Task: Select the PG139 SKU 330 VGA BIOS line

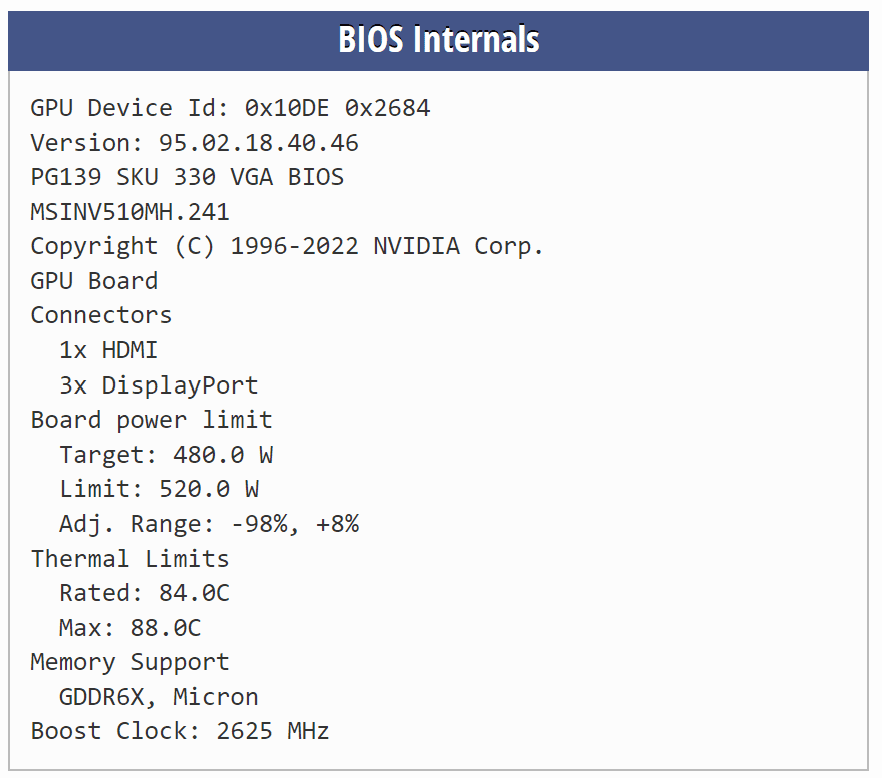Action: pos(187,177)
